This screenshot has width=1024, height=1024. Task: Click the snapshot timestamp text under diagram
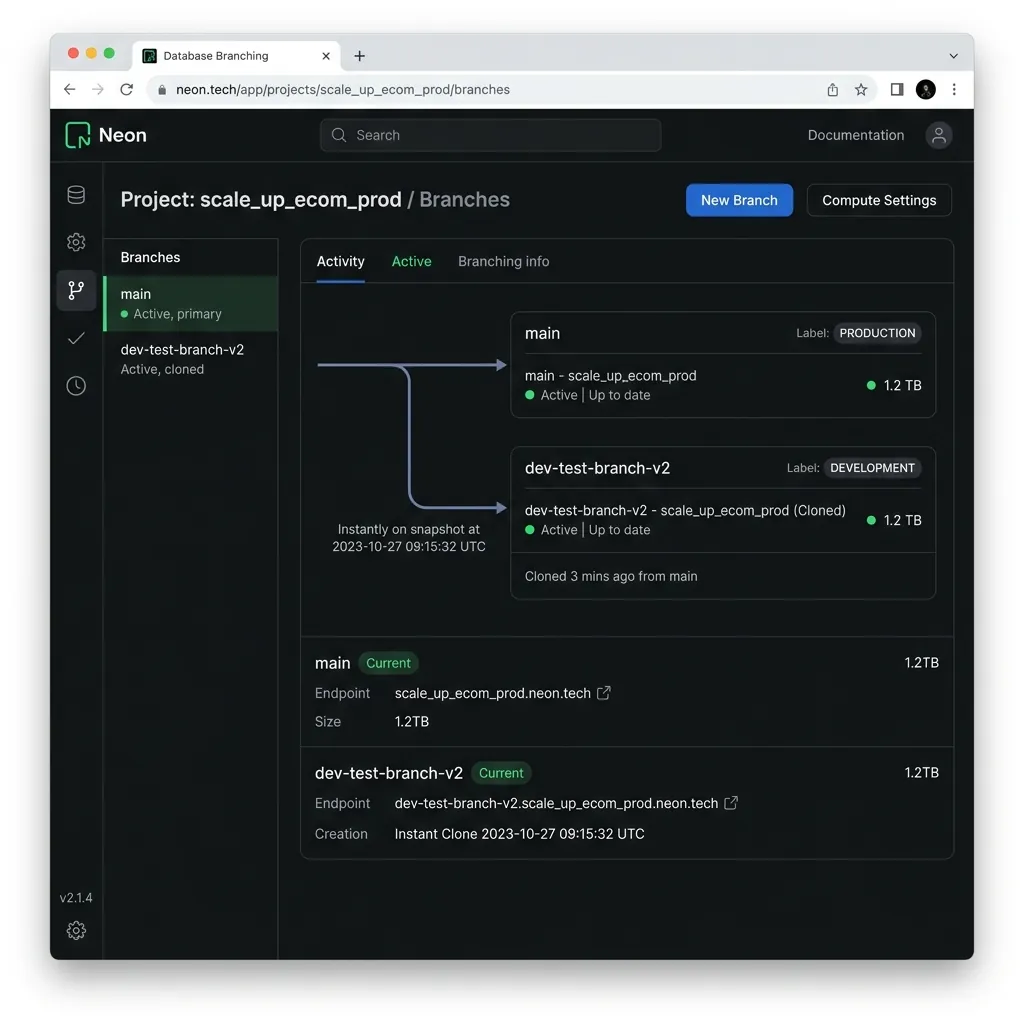(409, 537)
